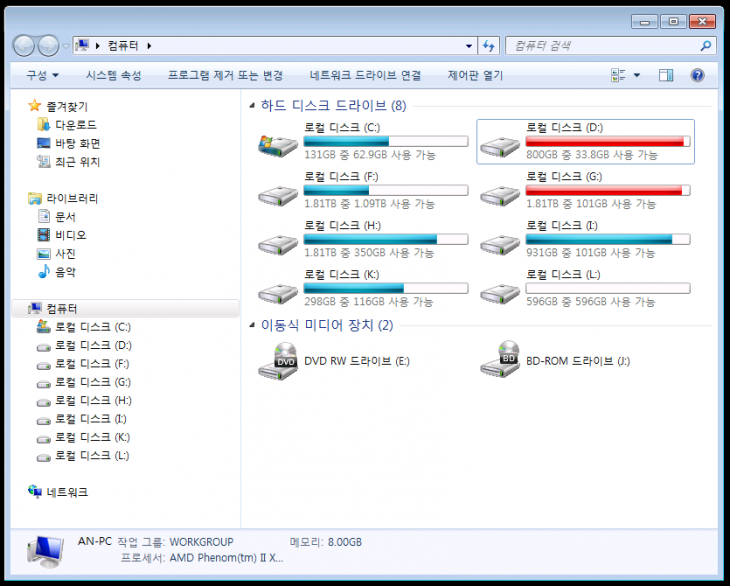The height and width of the screenshot is (586, 730).
Task: Refresh the address bar location
Action: point(488,46)
